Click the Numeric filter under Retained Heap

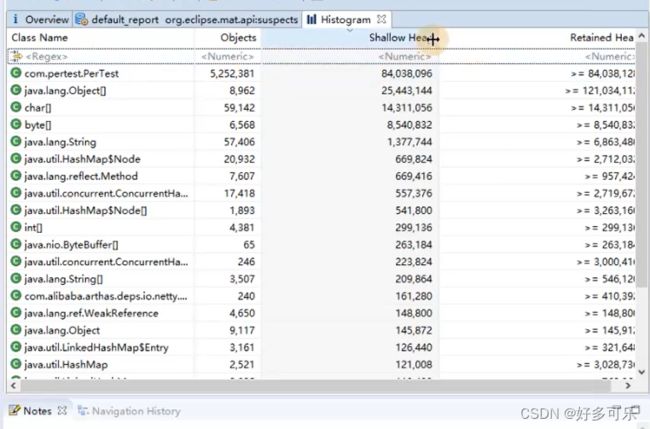coord(538,56)
